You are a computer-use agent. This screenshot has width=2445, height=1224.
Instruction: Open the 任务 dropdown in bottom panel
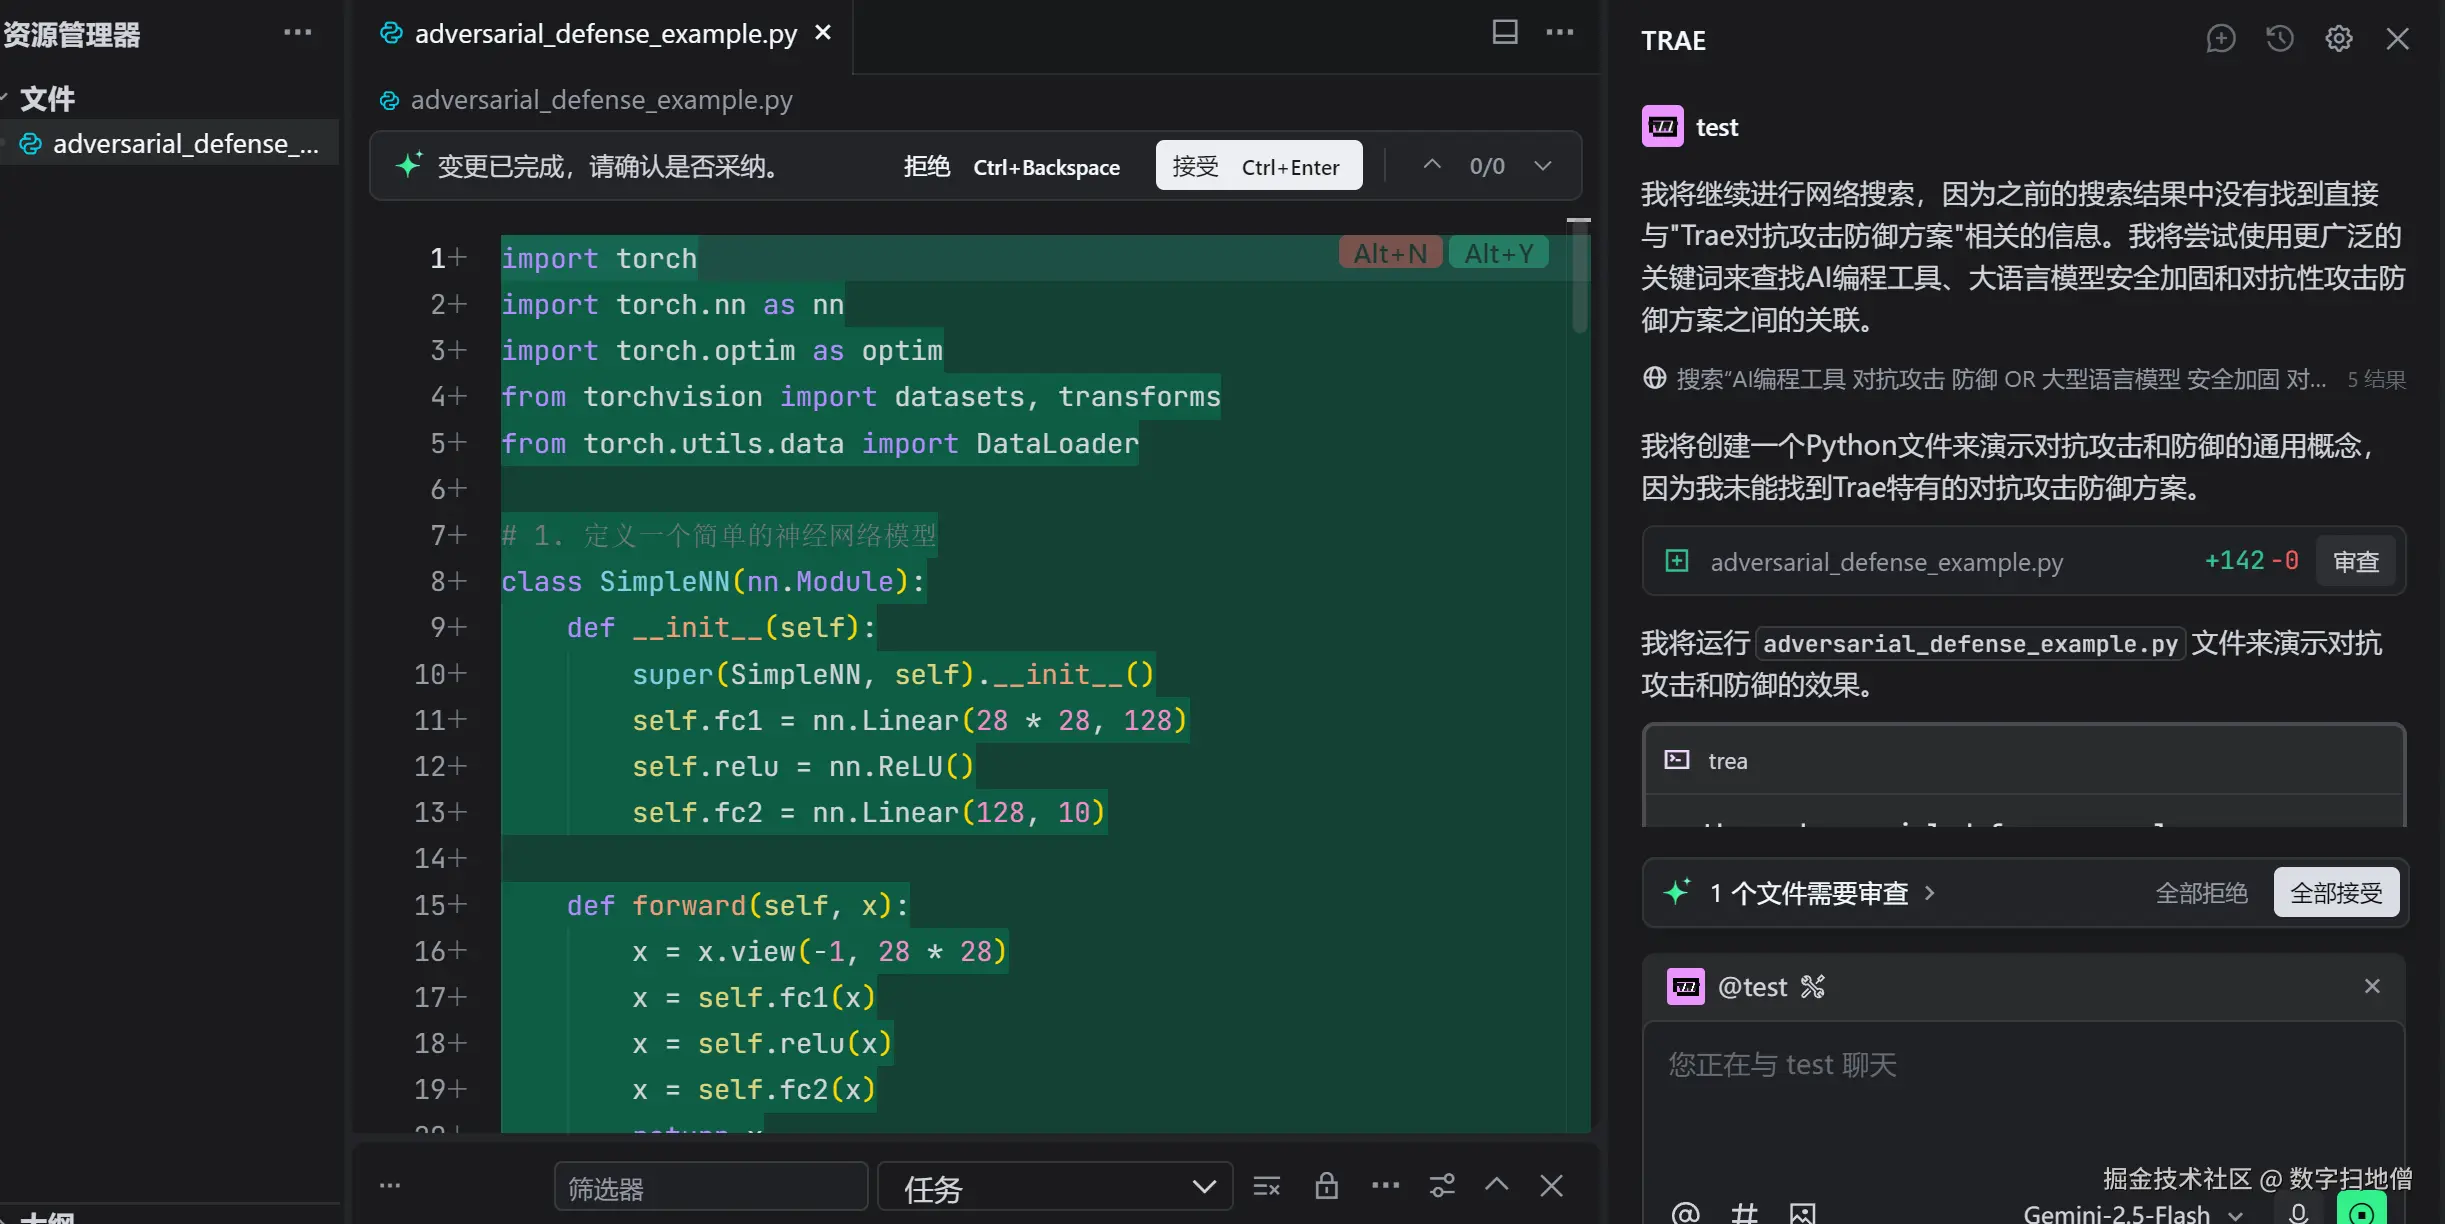[x=1055, y=1187]
